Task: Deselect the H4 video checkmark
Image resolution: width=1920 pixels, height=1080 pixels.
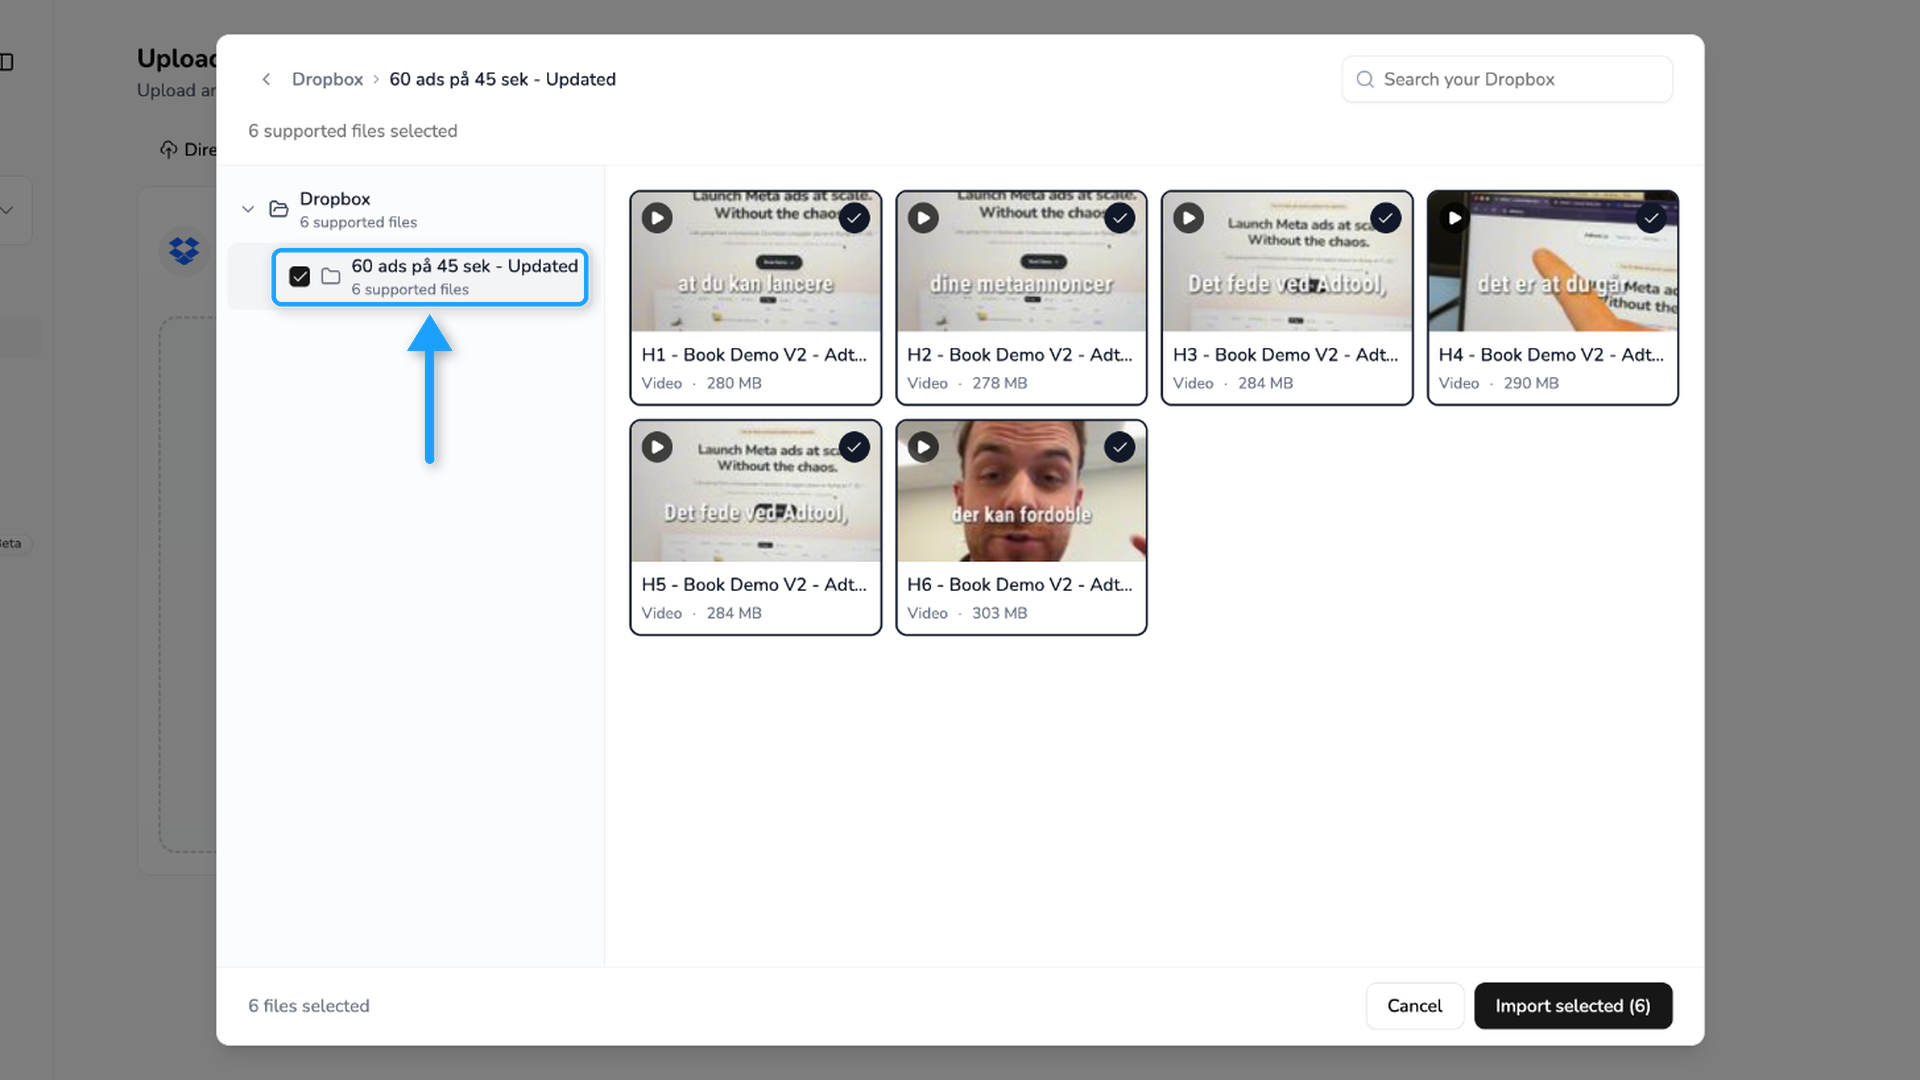Action: pyautogui.click(x=1651, y=218)
